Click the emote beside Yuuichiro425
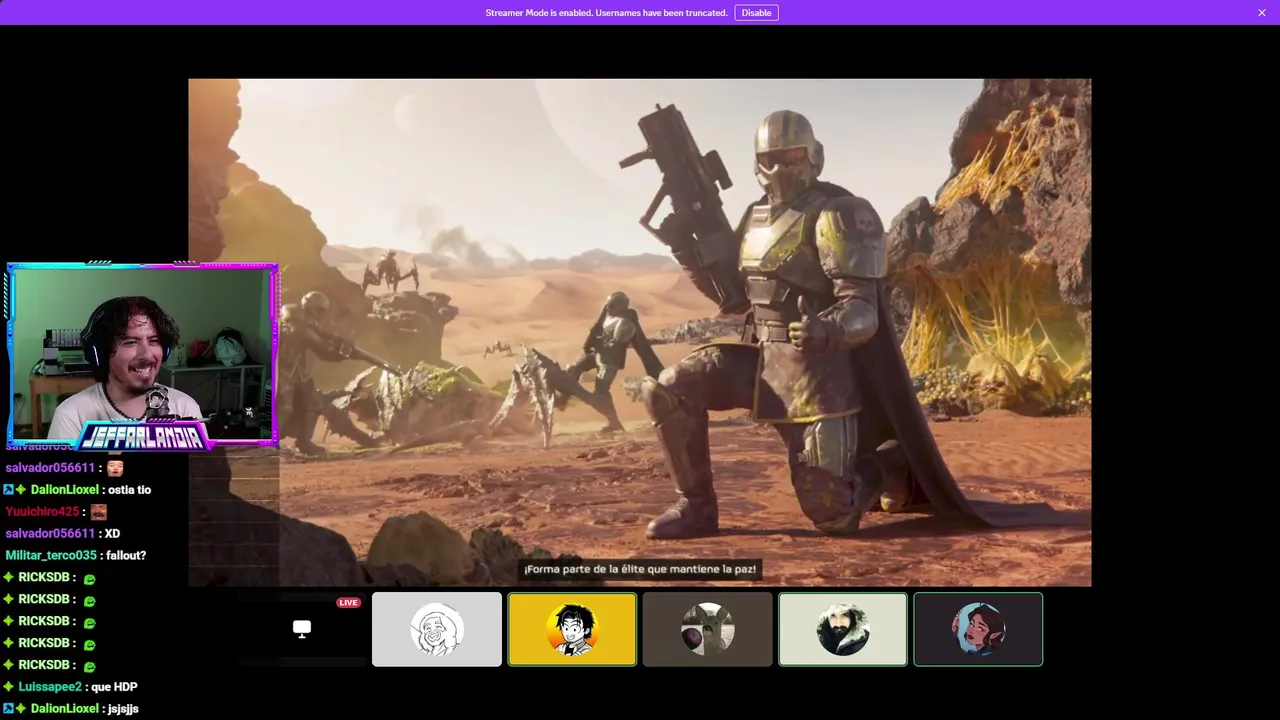This screenshot has width=1280, height=720. 98,512
